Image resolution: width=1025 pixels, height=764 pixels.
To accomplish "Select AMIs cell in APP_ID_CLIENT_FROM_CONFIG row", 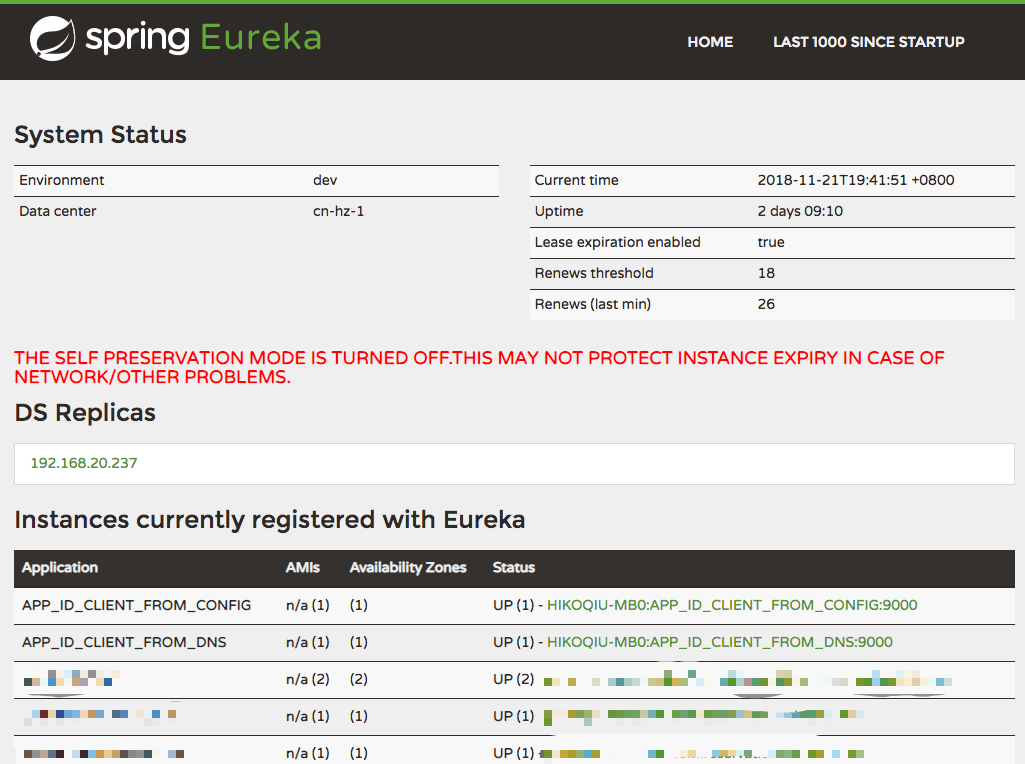I will pyautogui.click(x=307, y=605).
